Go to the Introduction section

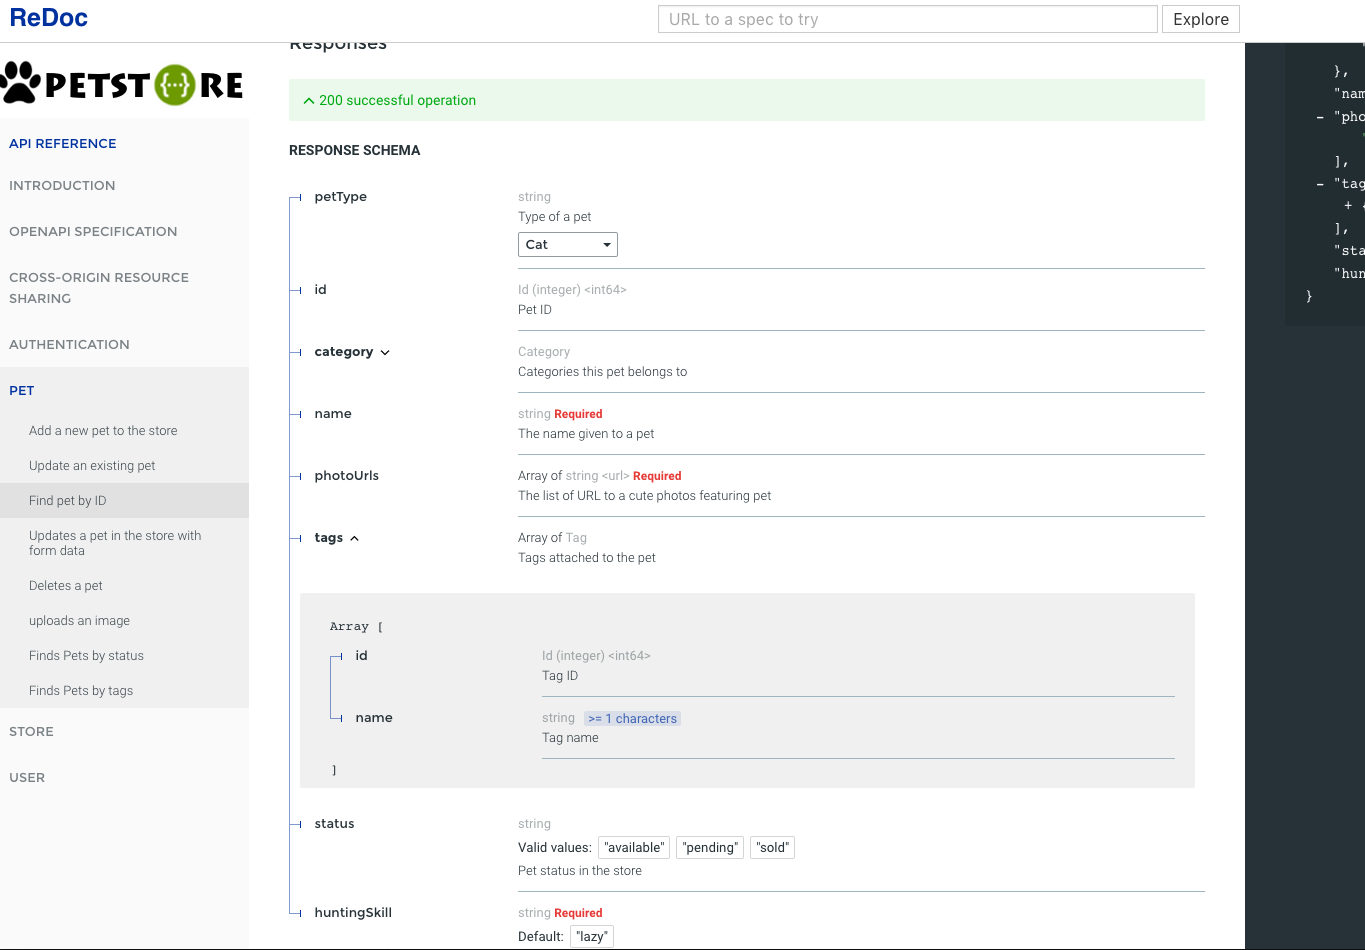coord(62,185)
